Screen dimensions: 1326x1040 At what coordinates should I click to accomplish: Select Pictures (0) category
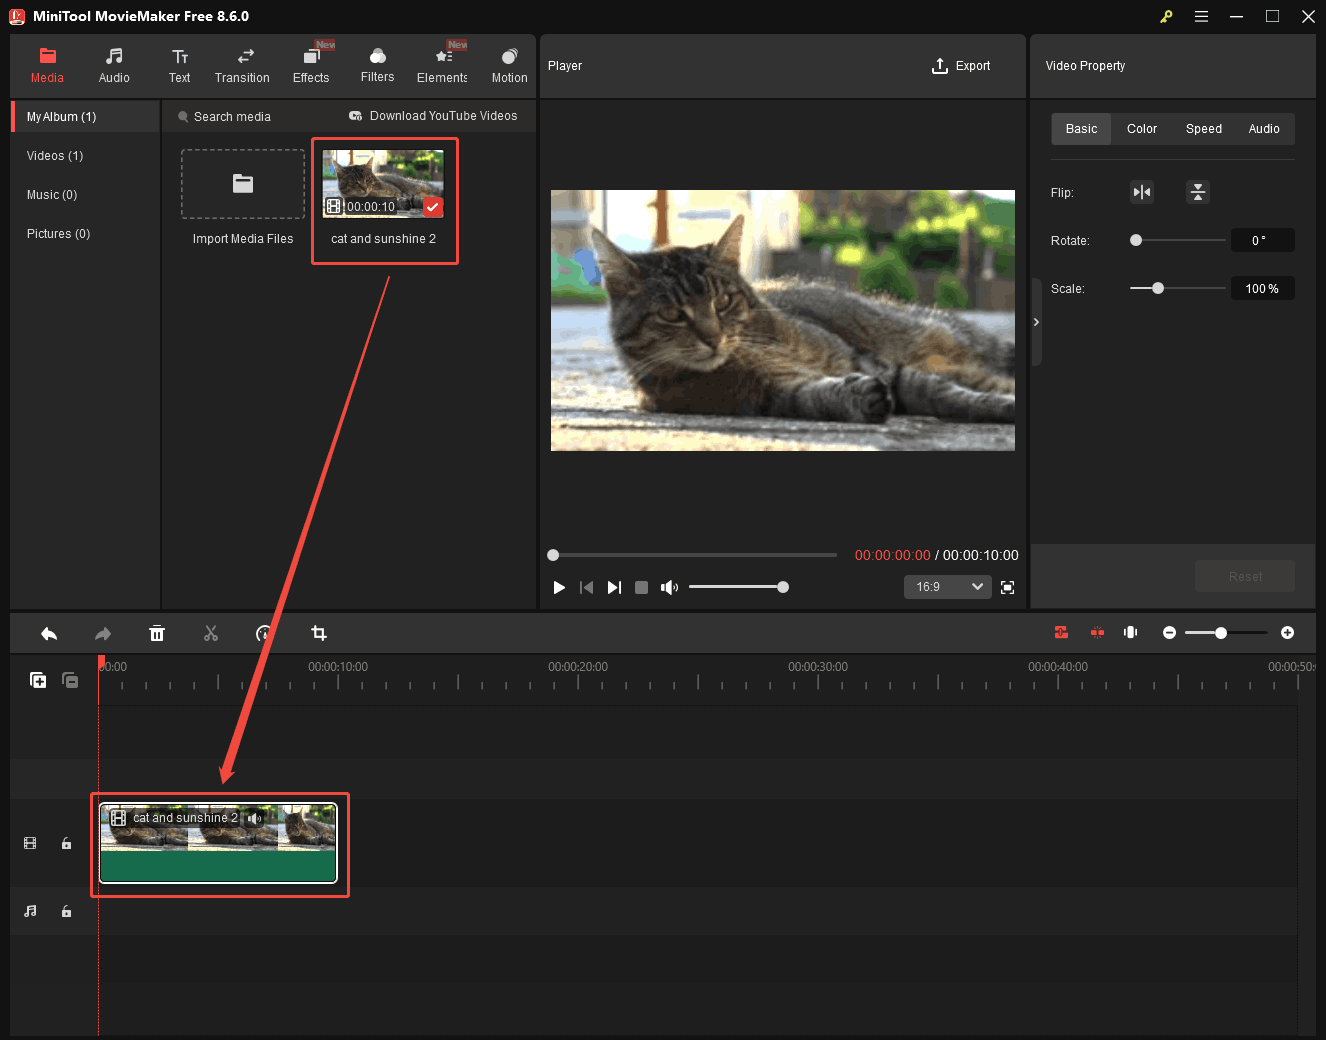pyautogui.click(x=58, y=234)
